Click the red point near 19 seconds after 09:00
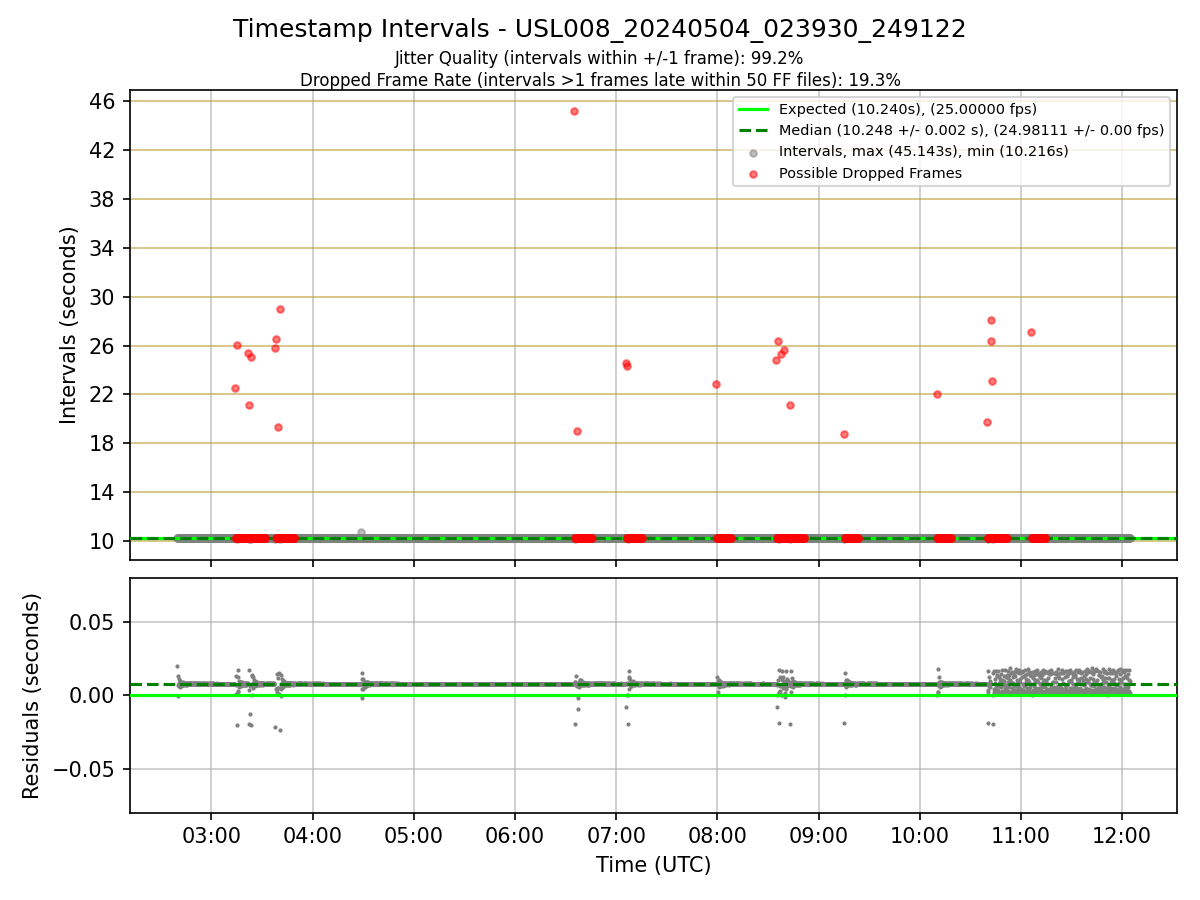Screen dimensions: 1200x900 [844, 434]
